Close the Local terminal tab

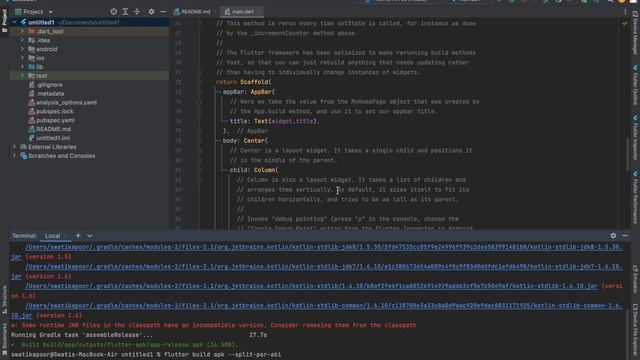point(66,236)
